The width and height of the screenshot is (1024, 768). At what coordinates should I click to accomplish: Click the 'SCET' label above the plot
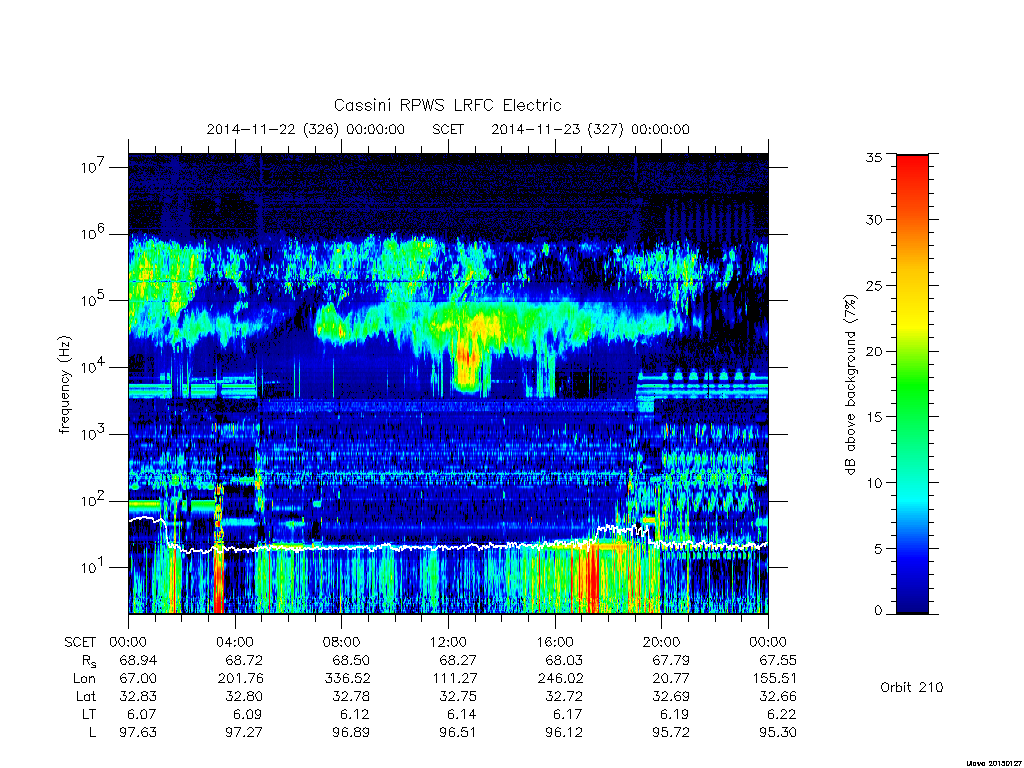click(448, 129)
